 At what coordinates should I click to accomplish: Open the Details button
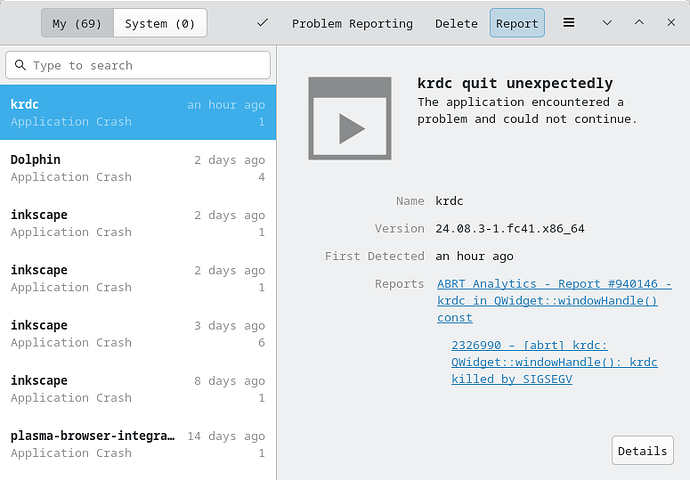click(x=642, y=451)
